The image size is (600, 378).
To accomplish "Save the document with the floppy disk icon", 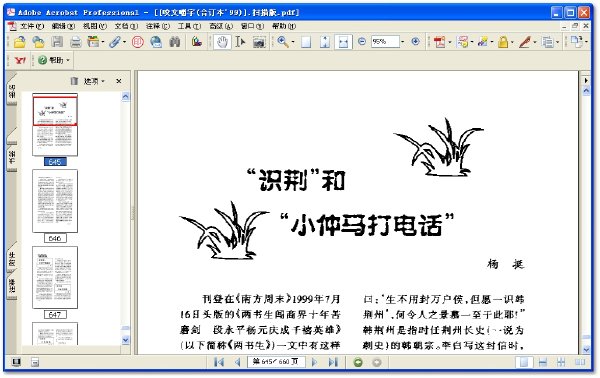I will tap(57, 42).
